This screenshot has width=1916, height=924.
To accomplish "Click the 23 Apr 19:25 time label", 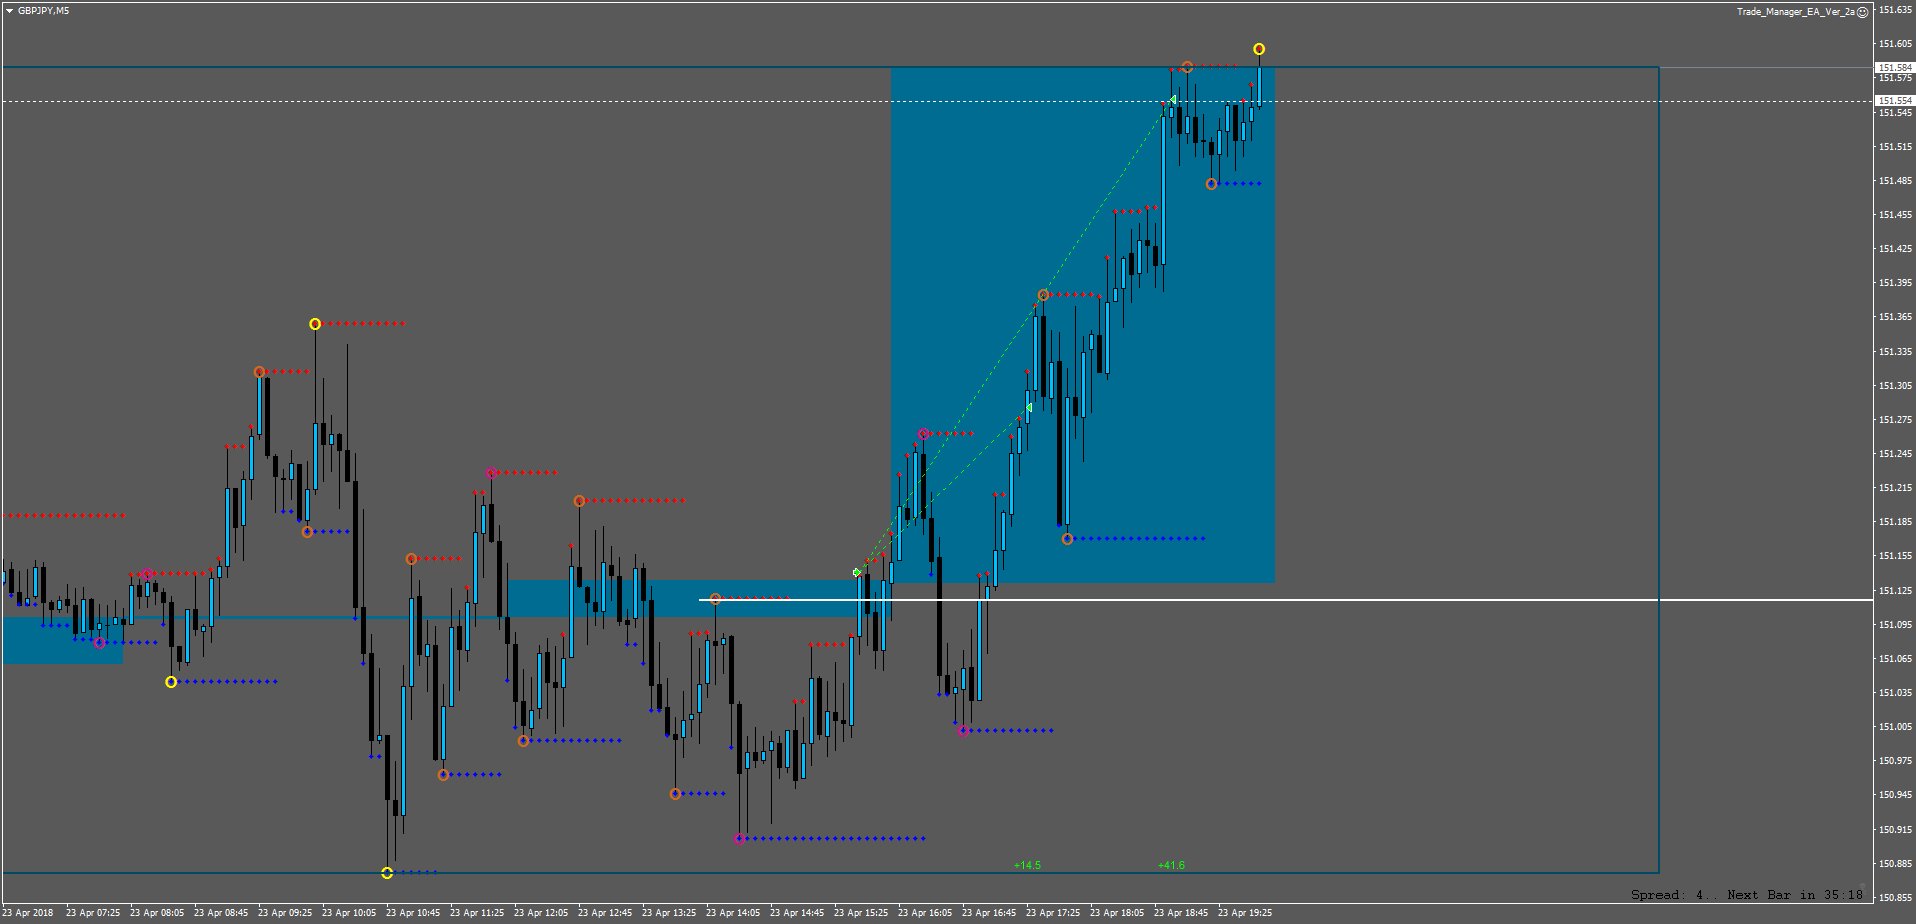I will [1245, 913].
